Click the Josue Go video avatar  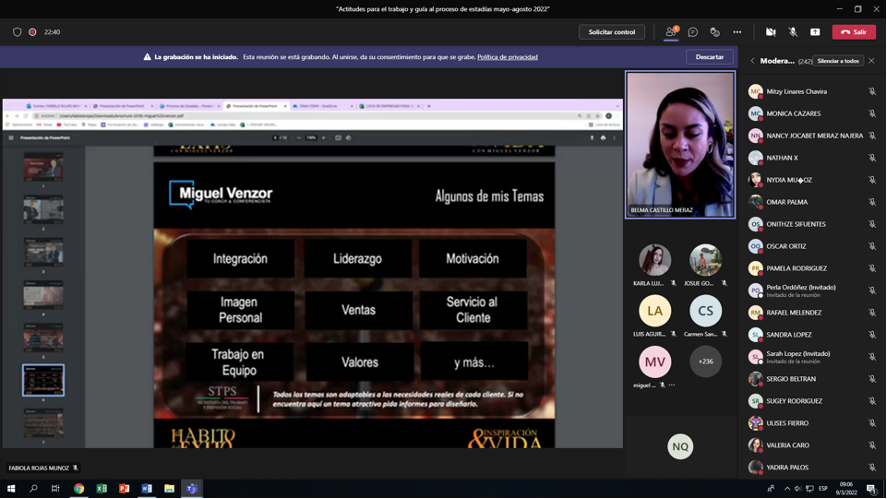coord(705,260)
